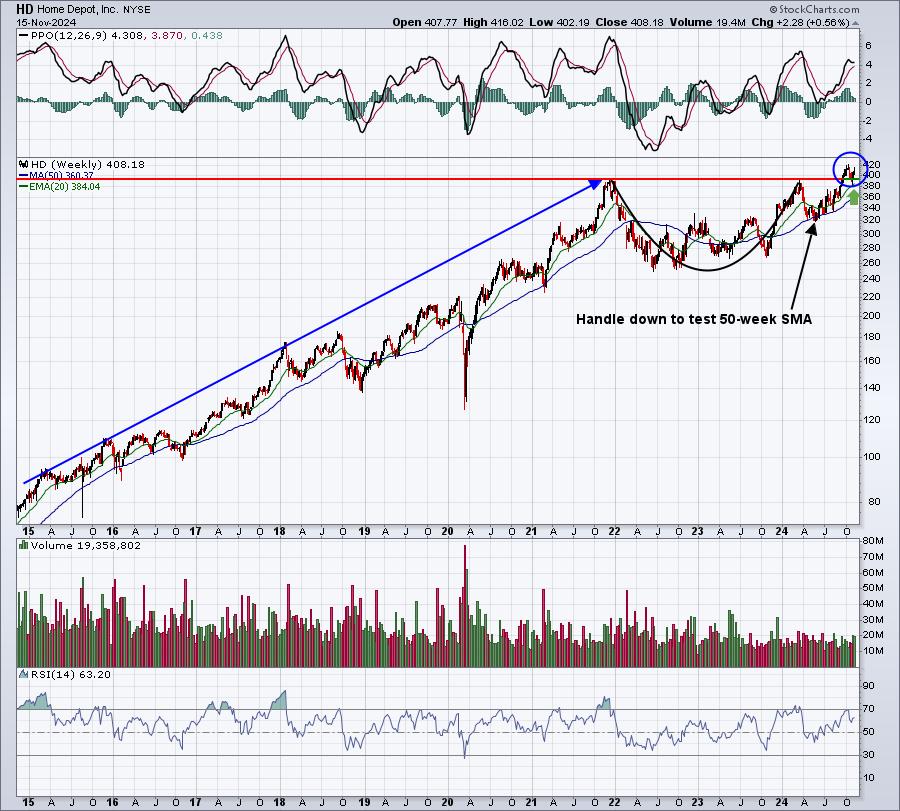Click the bold HD ticker symbol in the header

[25, 9]
